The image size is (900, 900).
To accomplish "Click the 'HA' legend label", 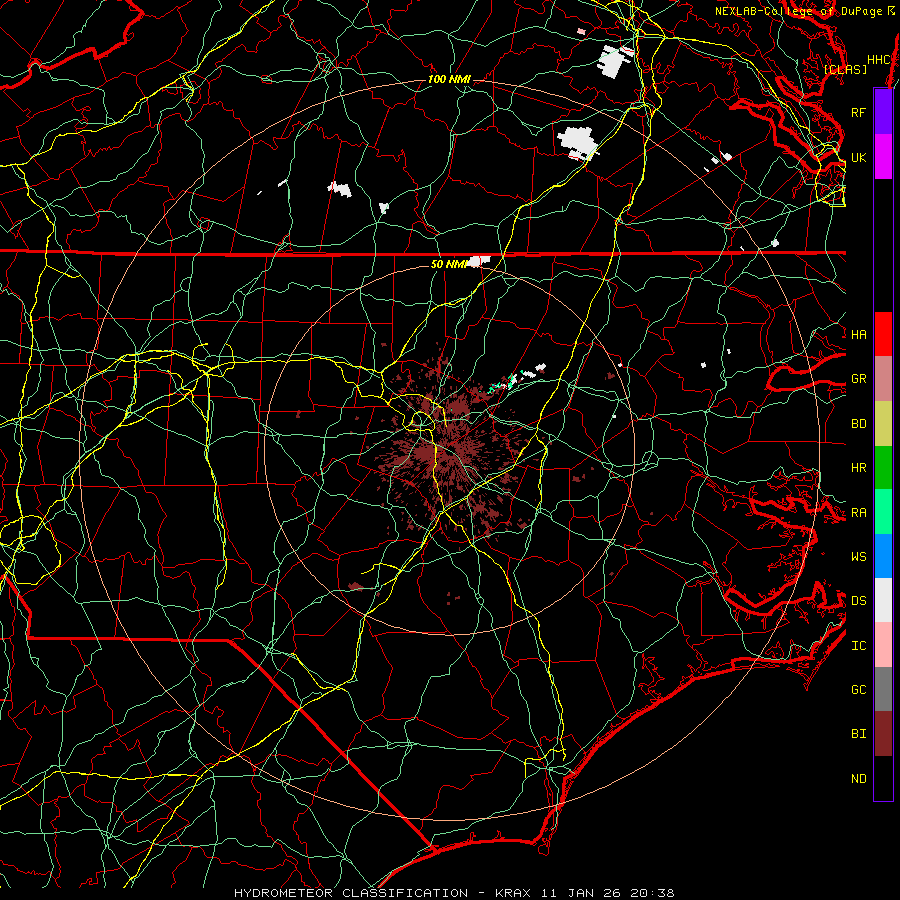I will tap(858, 334).
